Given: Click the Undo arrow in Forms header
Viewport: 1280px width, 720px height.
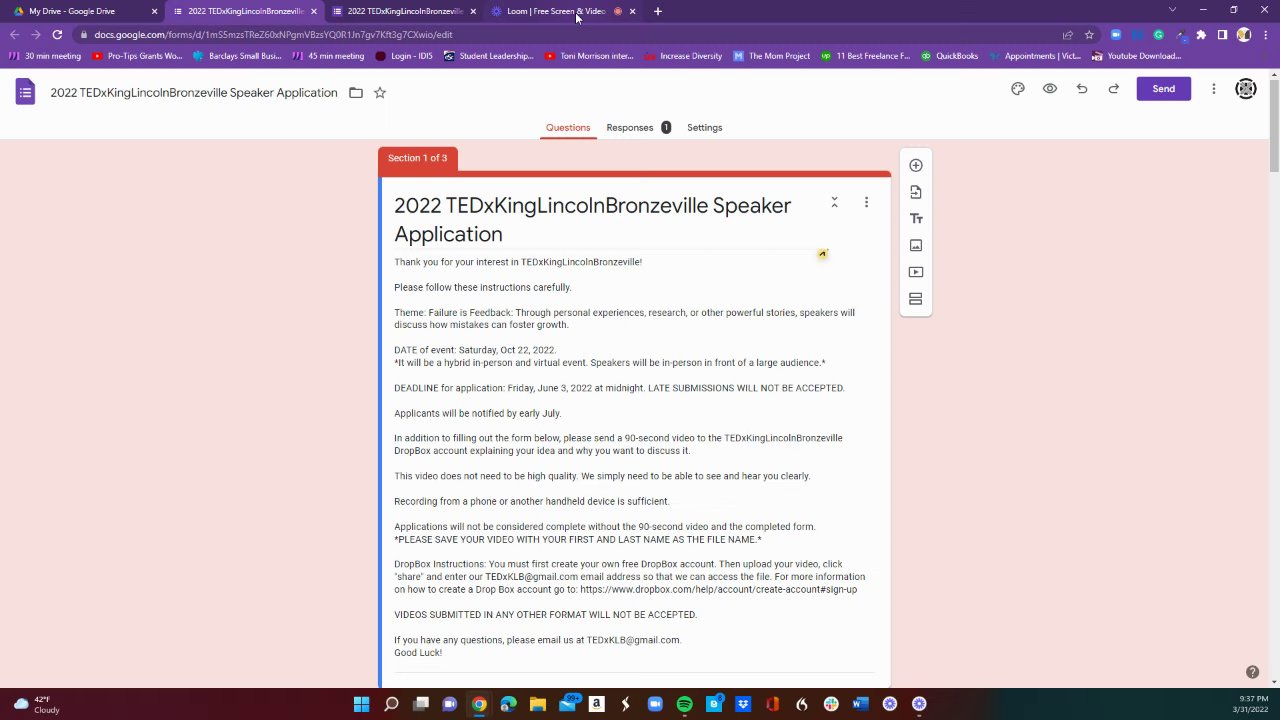Looking at the screenshot, I should (x=1082, y=89).
